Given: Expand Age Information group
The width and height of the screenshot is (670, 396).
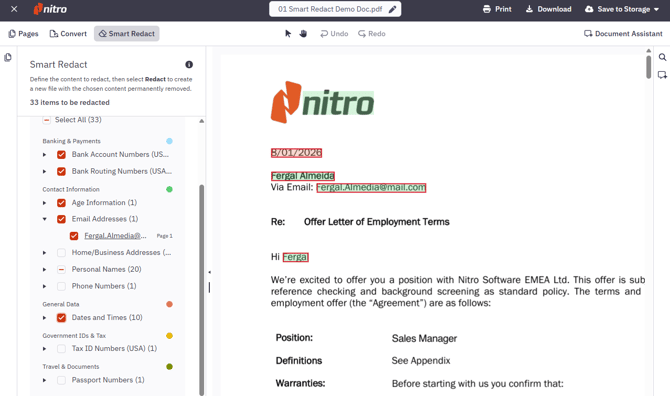Looking at the screenshot, I should click(44, 203).
